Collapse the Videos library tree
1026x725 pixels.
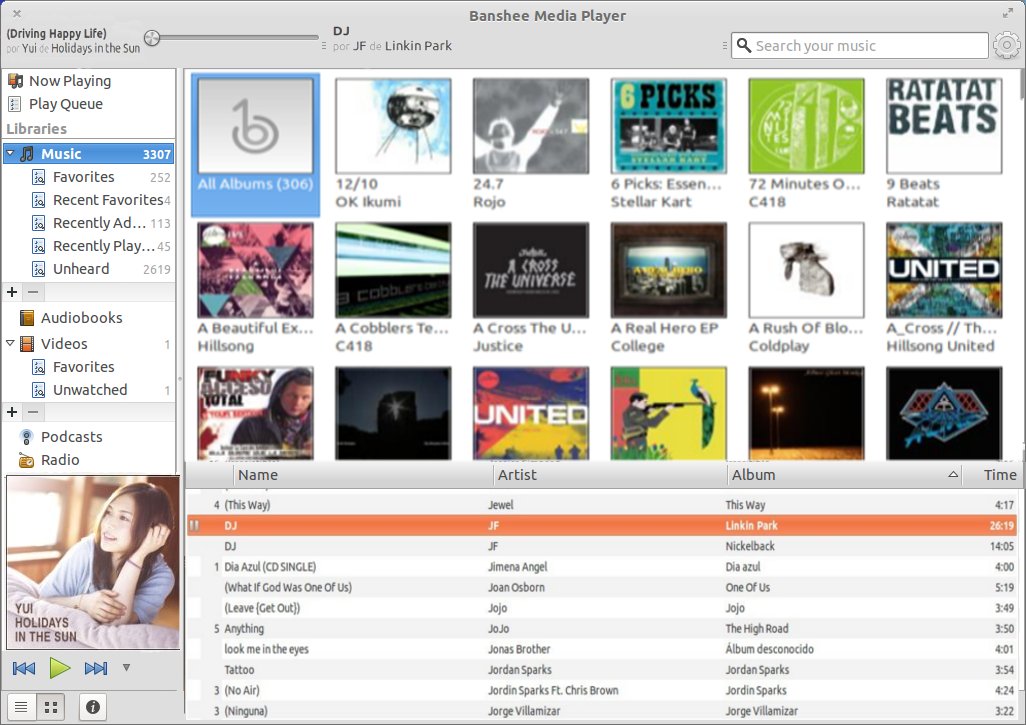[10, 343]
